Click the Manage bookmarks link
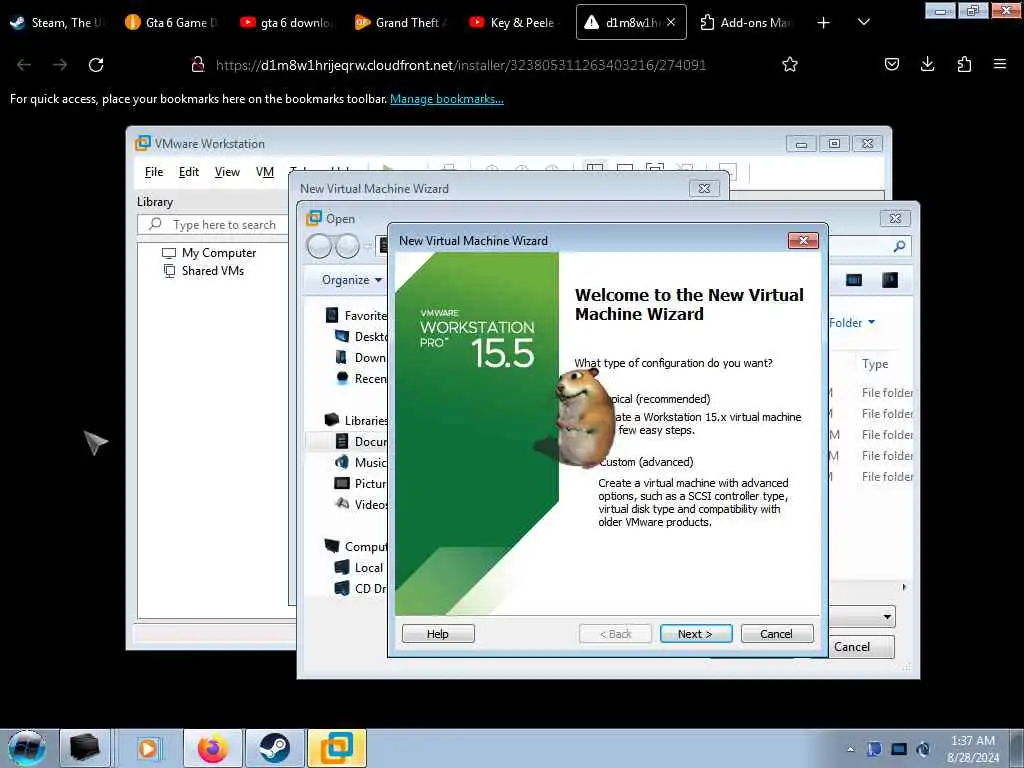This screenshot has width=1024, height=768. click(447, 99)
